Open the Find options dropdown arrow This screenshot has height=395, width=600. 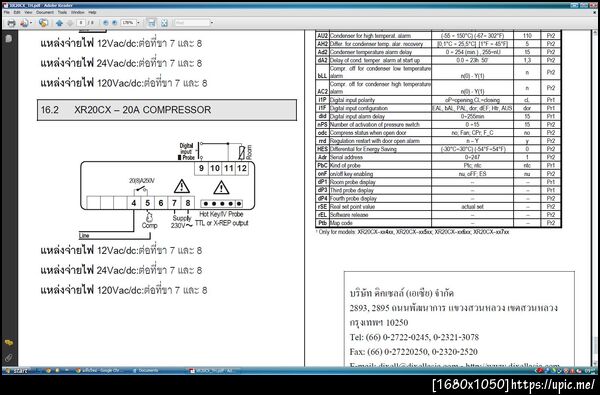[212, 23]
